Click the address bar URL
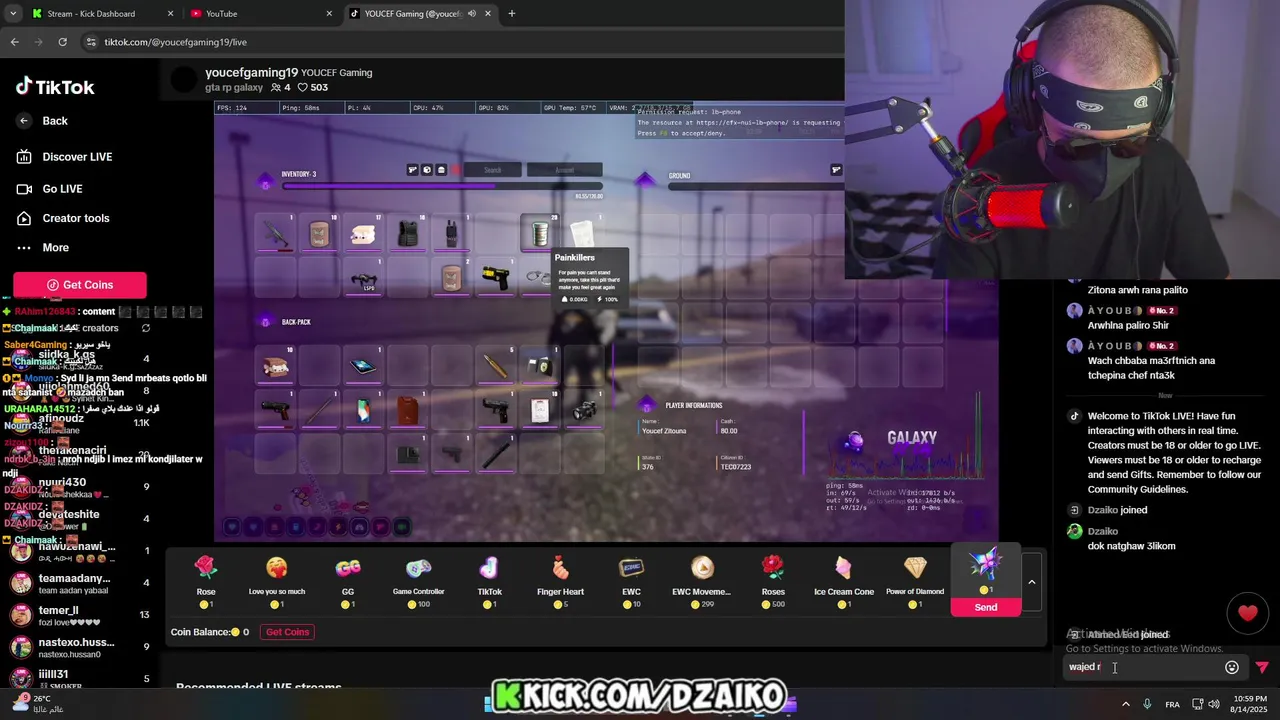 (x=176, y=42)
